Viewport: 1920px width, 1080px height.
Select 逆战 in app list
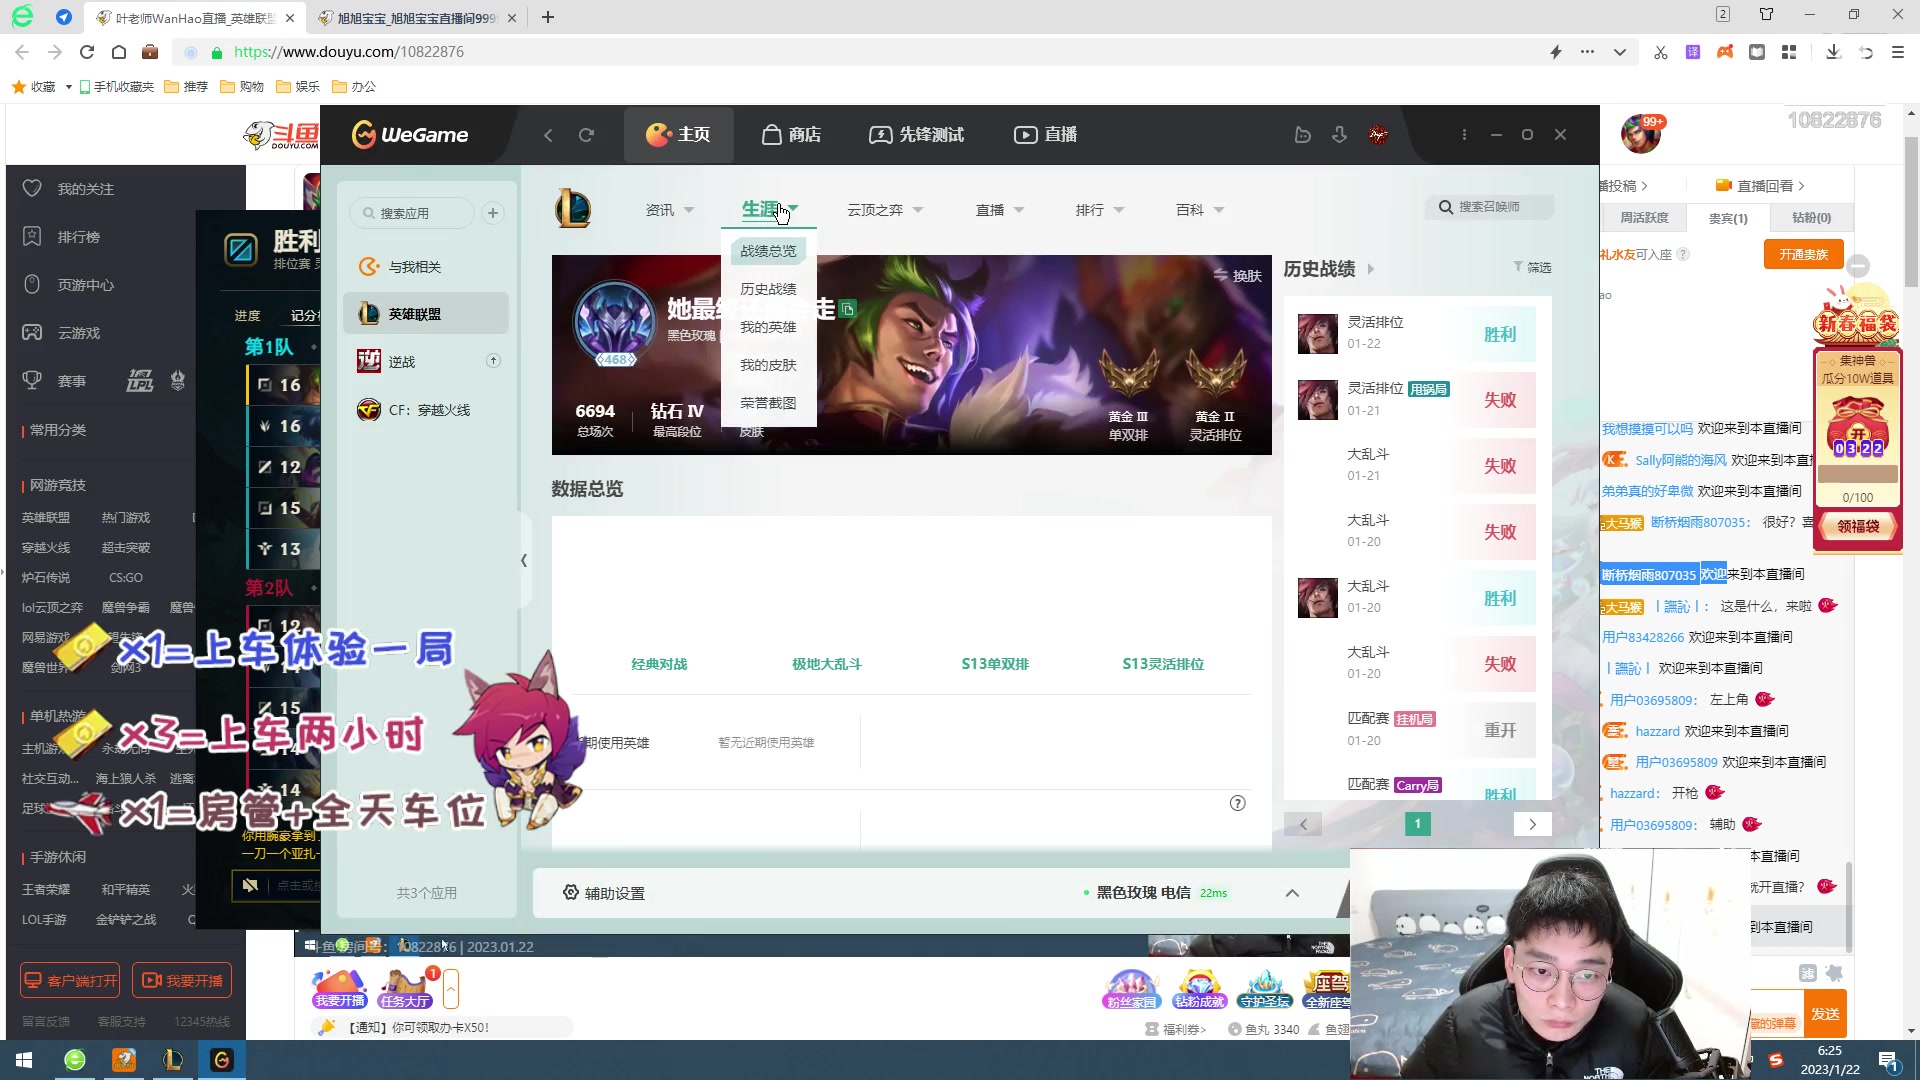point(425,361)
